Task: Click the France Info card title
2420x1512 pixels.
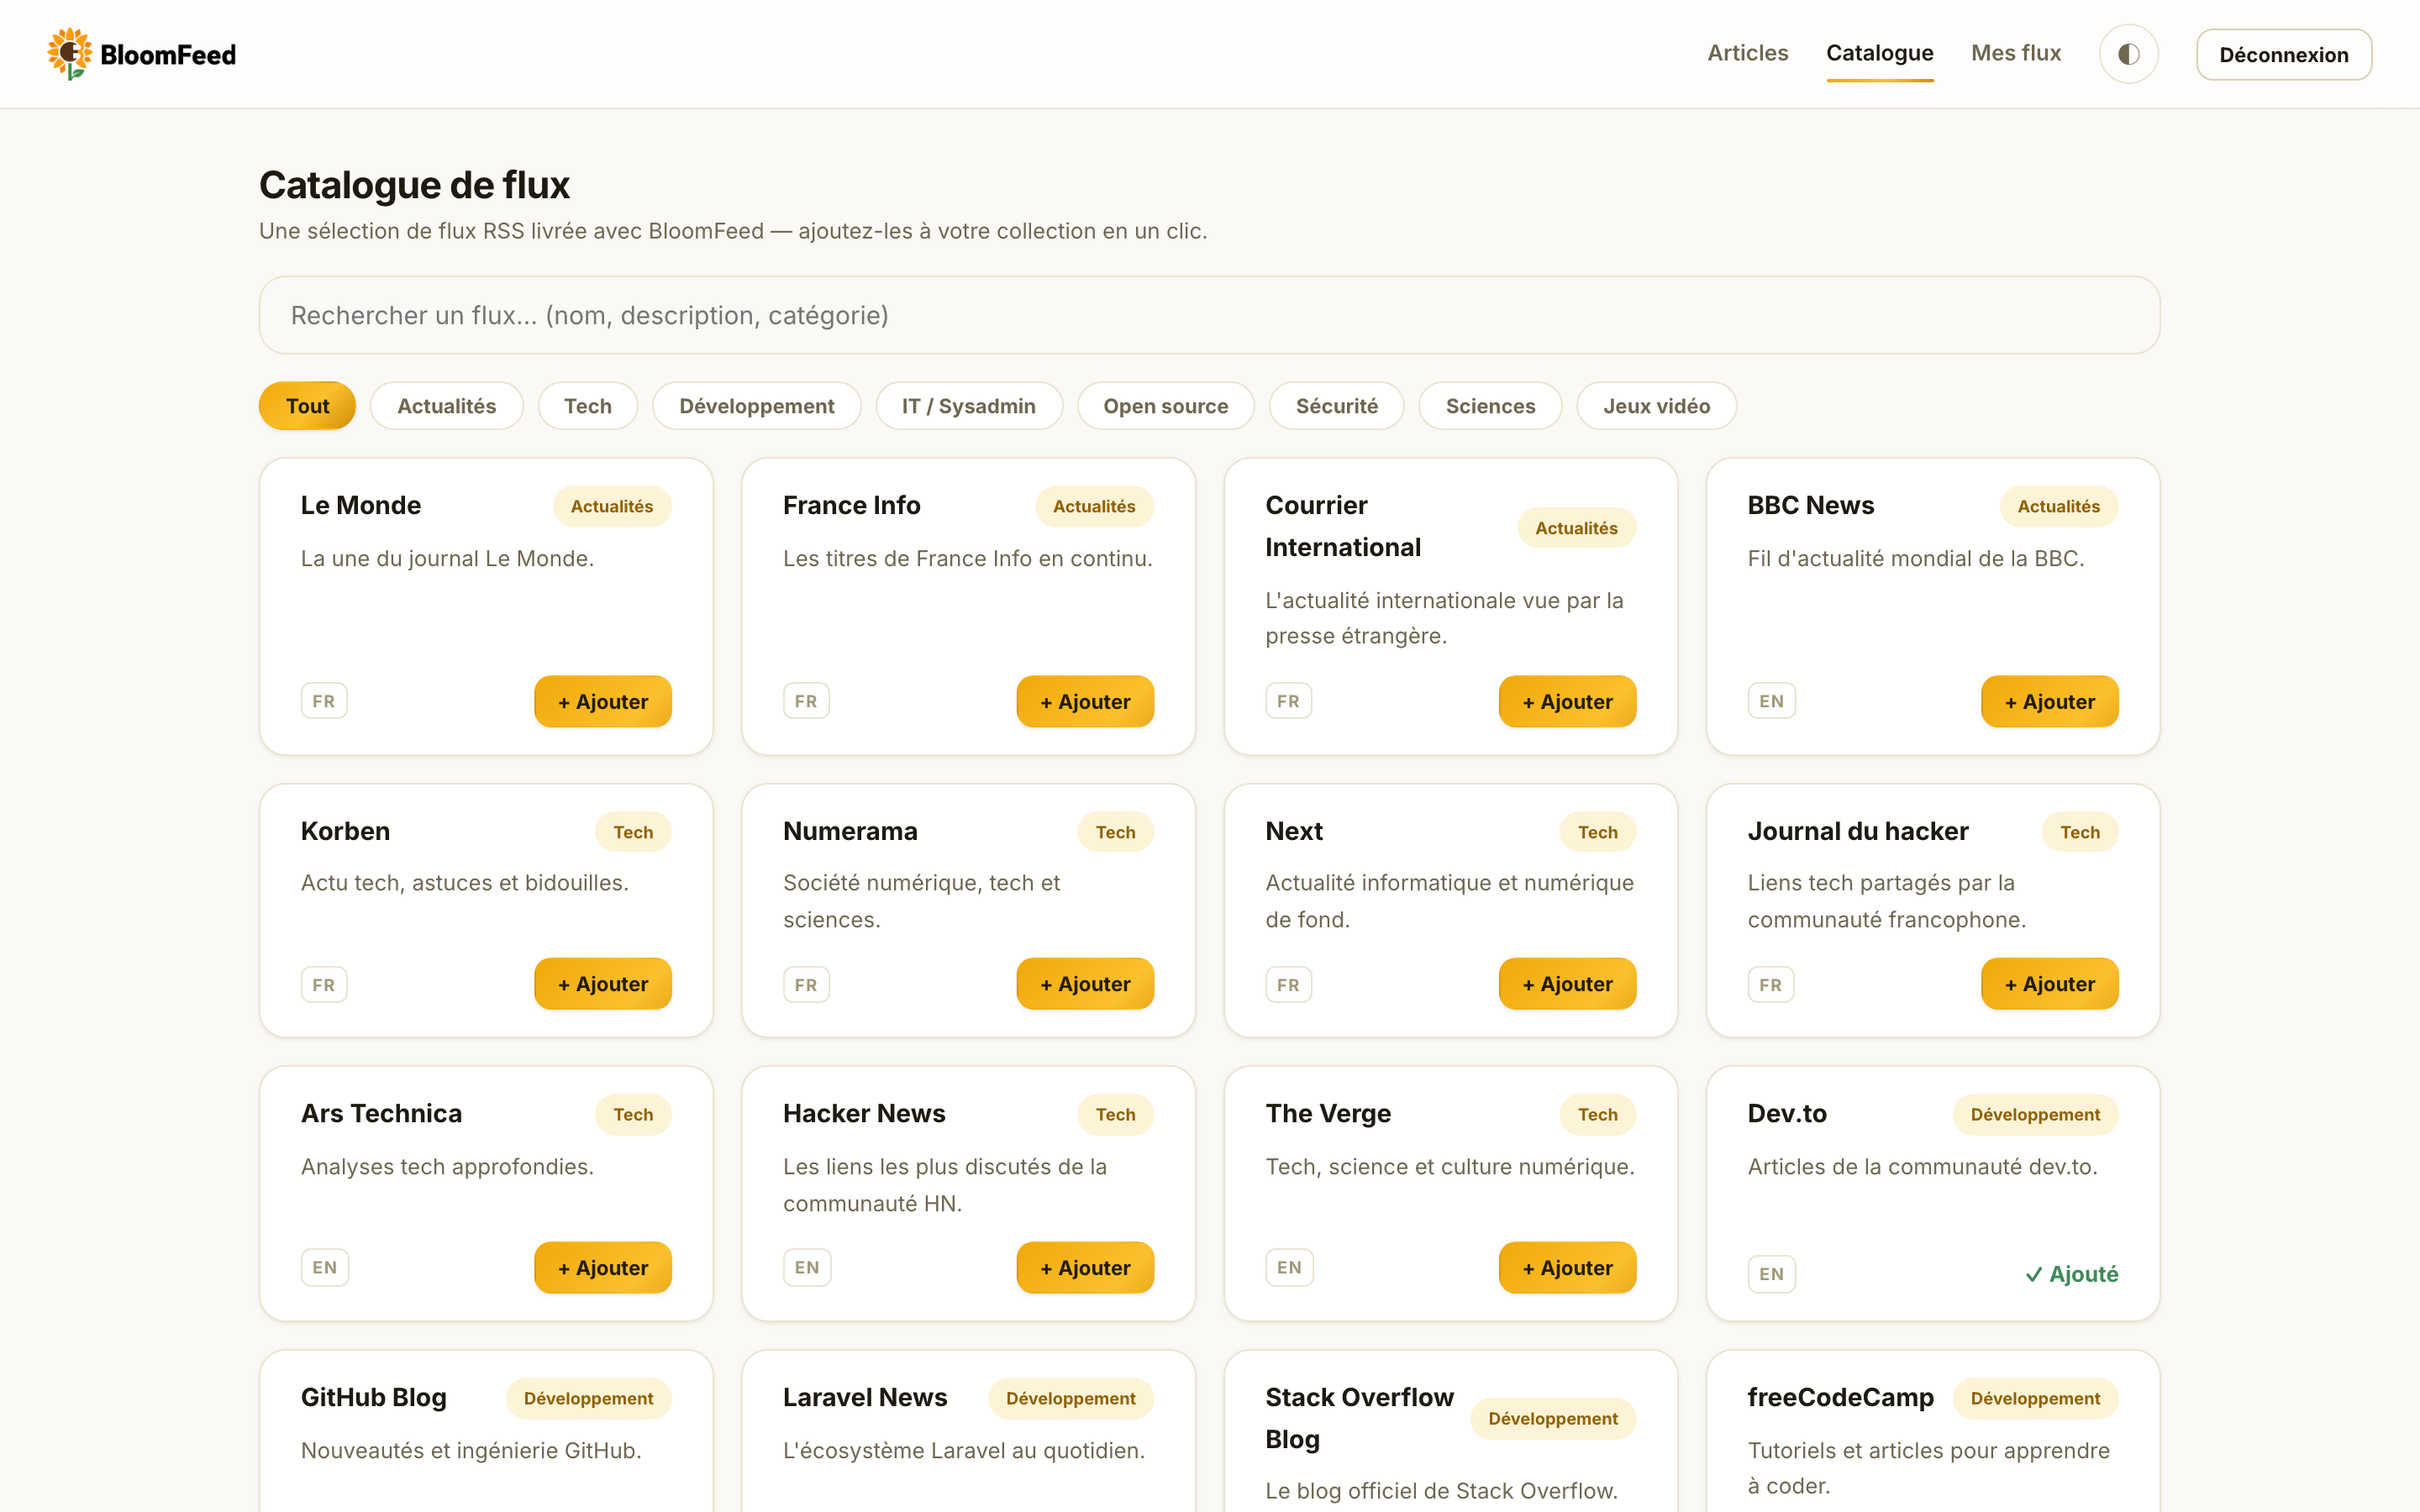Action: coord(851,505)
